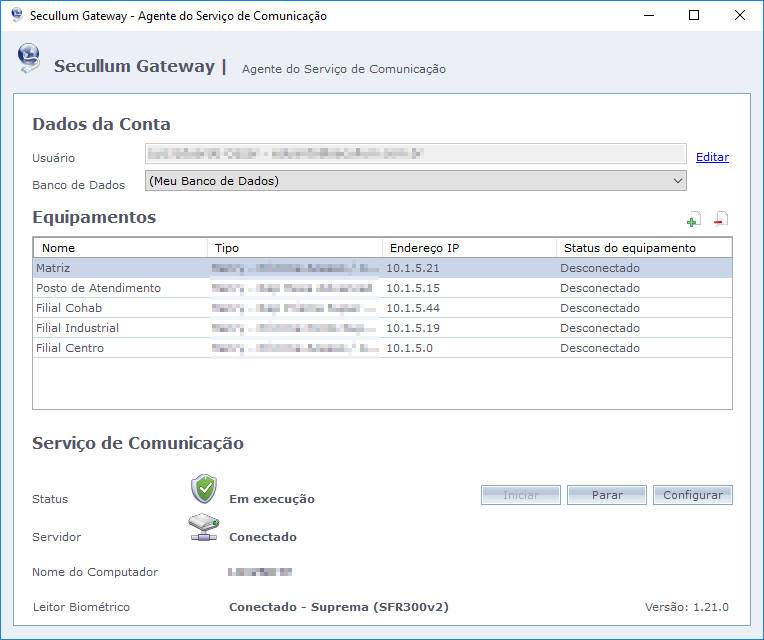Click the Em execução status text
Image resolution: width=764 pixels, height=640 pixels.
point(272,499)
